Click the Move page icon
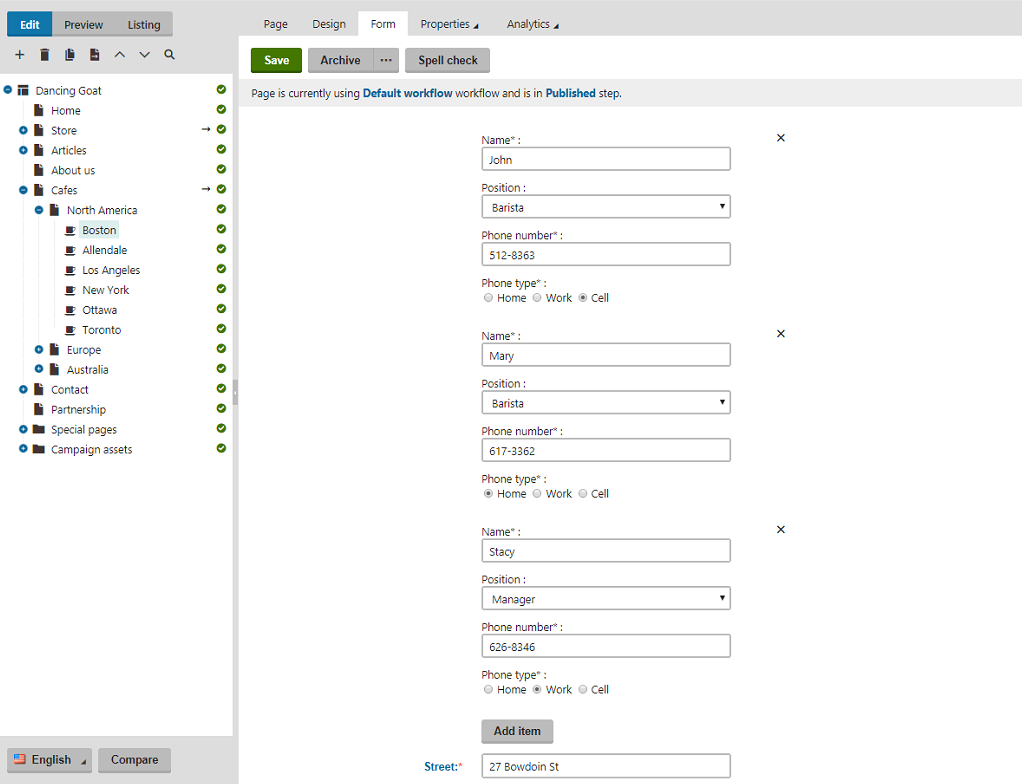The height and width of the screenshot is (784, 1022). (95, 55)
